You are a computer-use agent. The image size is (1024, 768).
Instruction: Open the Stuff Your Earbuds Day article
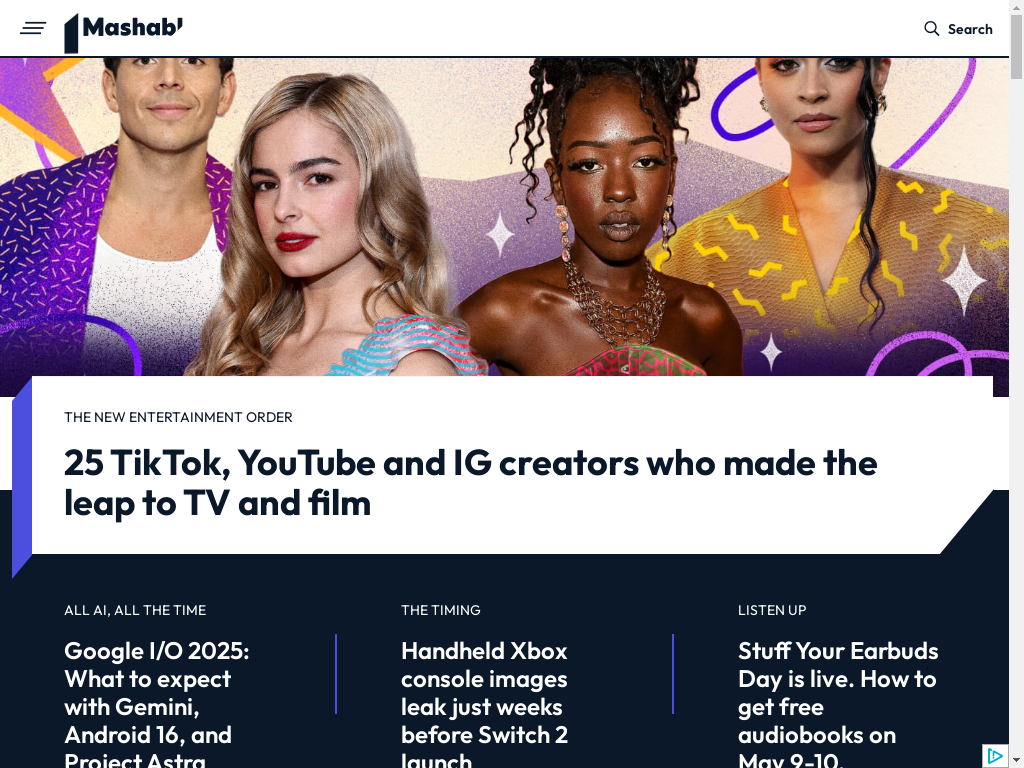point(839,703)
